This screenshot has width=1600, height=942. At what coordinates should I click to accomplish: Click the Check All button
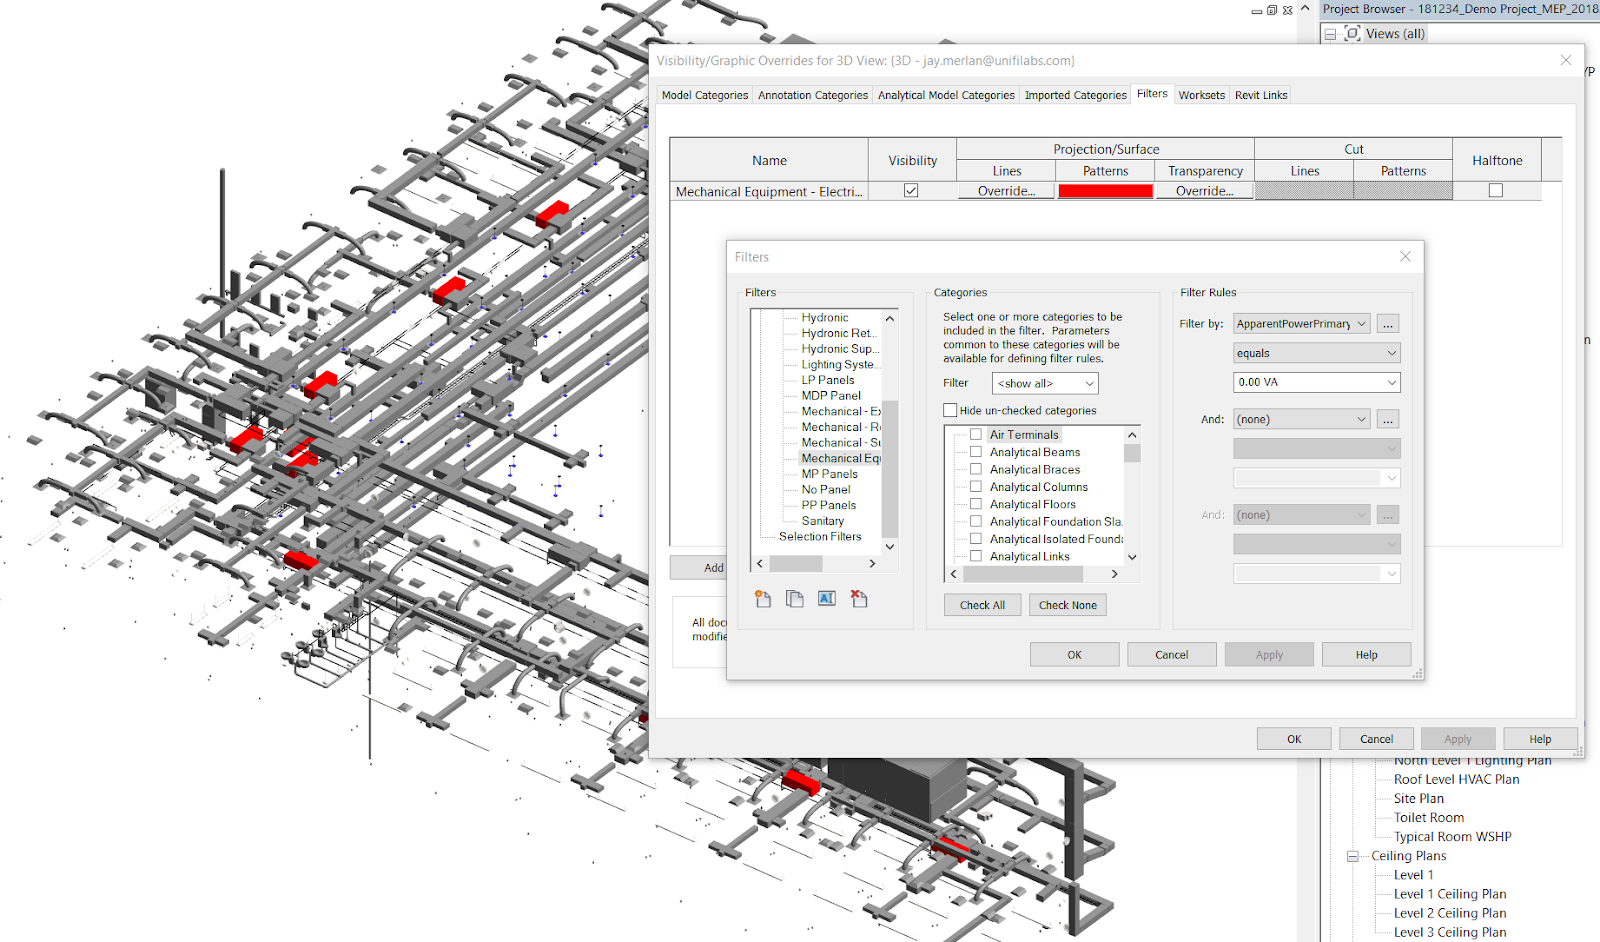click(x=983, y=605)
